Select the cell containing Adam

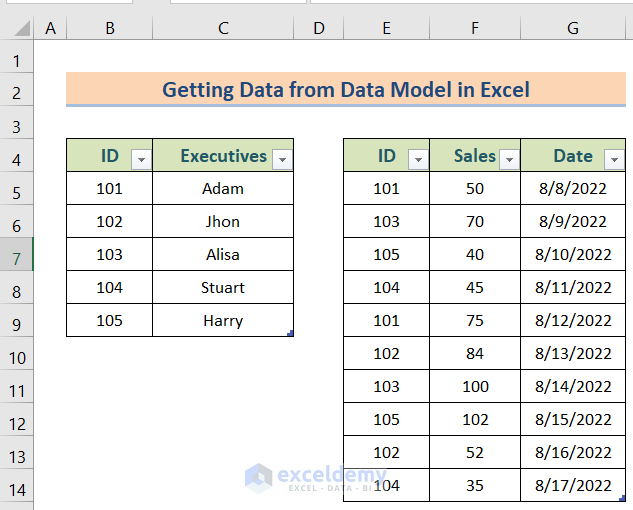pos(223,188)
